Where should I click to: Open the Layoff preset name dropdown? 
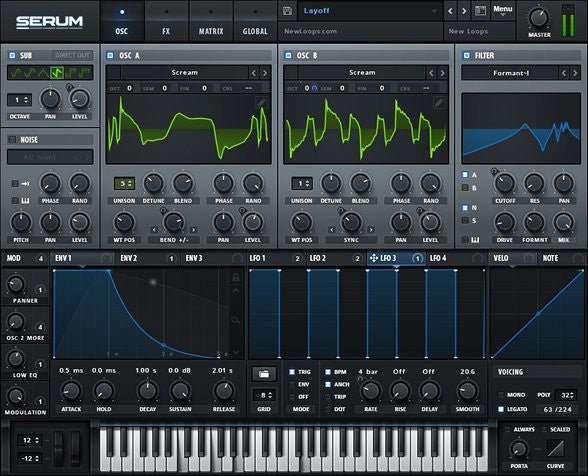(x=369, y=11)
